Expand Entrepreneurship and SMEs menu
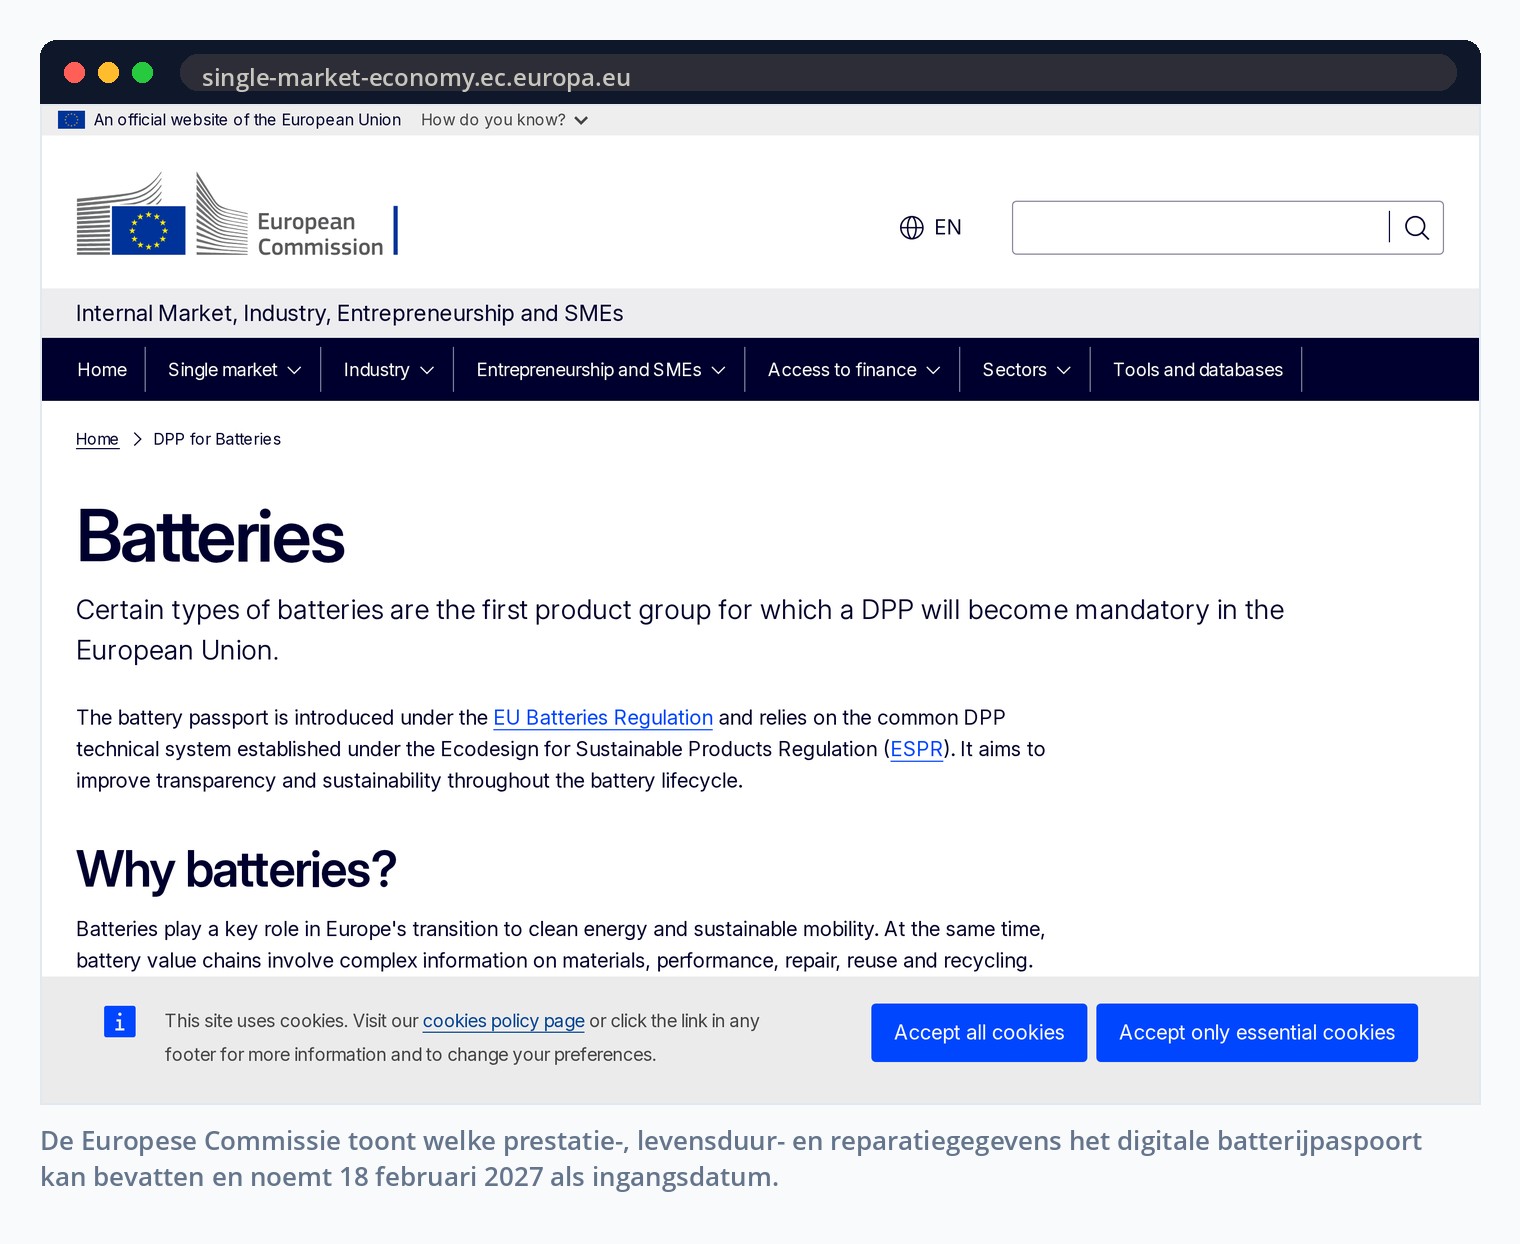Image resolution: width=1520 pixels, height=1244 pixels. click(x=600, y=370)
